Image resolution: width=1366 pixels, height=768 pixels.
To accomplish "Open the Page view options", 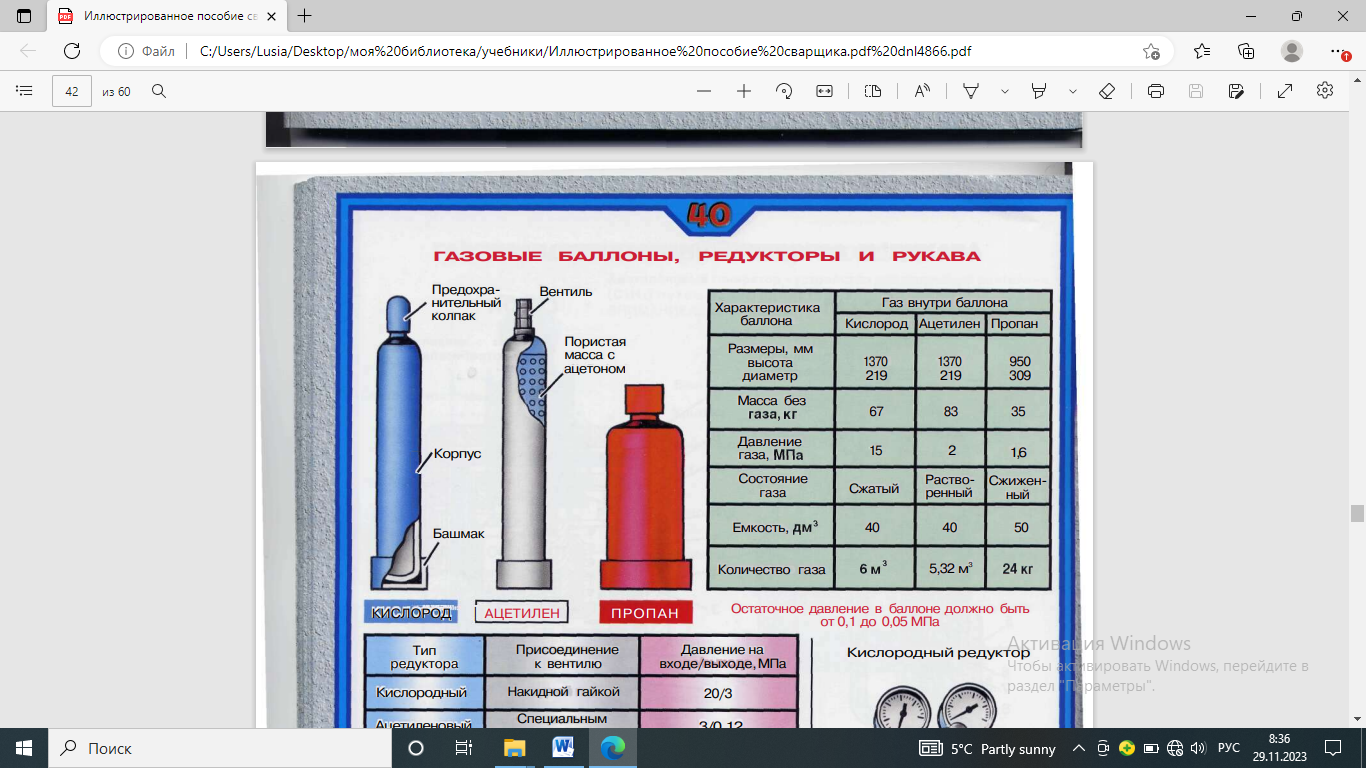I will pos(873,91).
